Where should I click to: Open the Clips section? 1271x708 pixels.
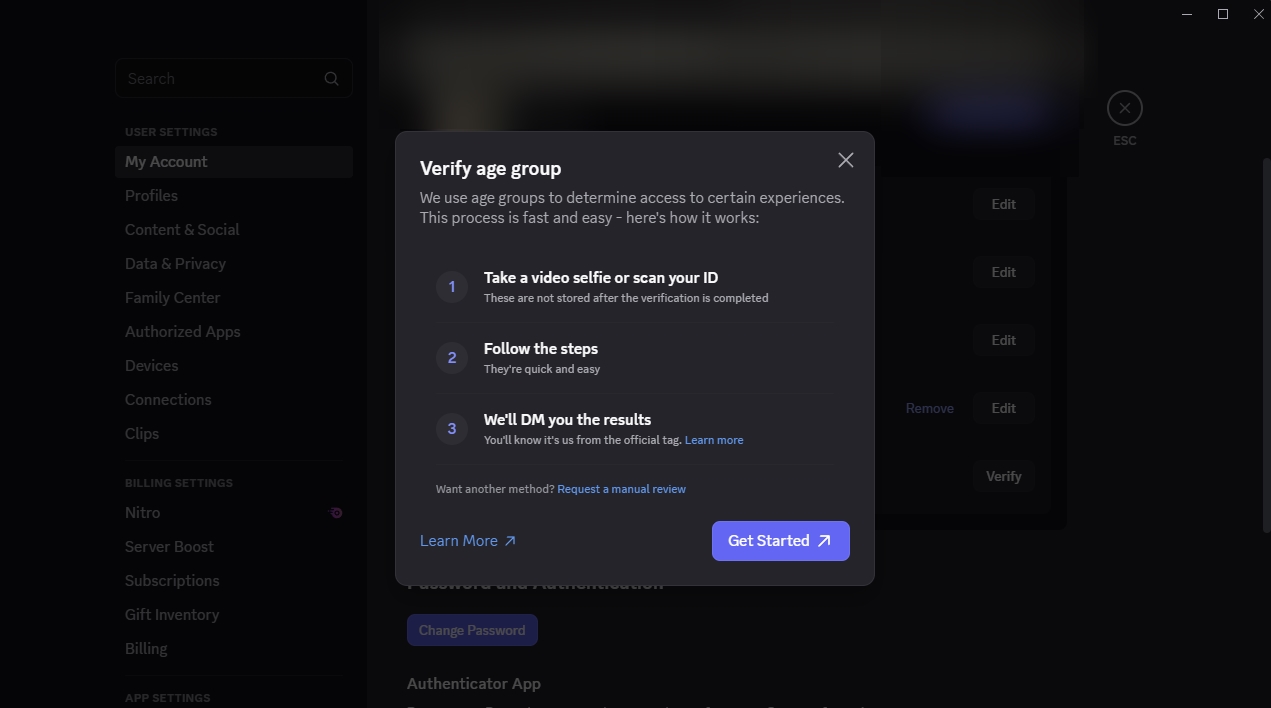point(141,433)
